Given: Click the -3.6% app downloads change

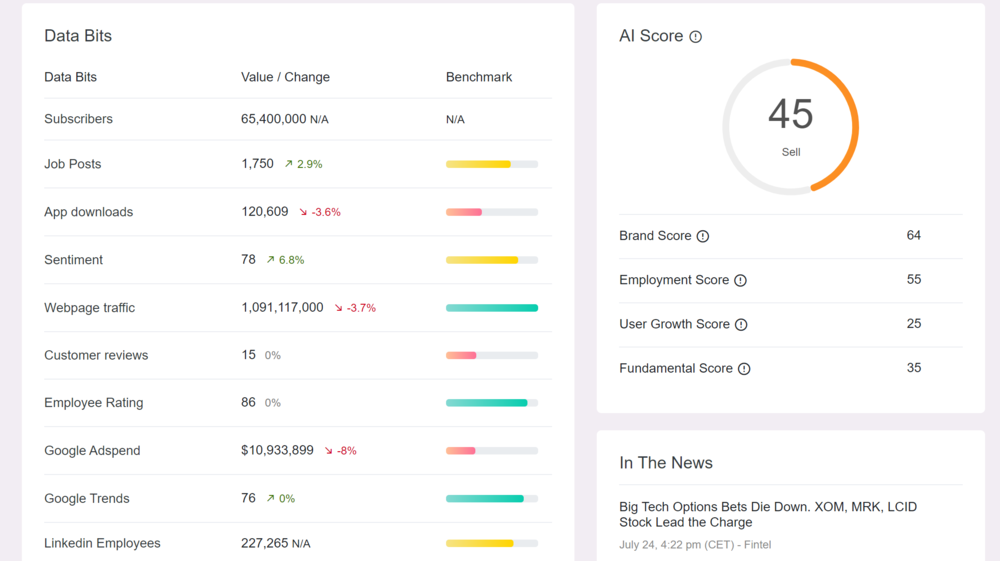Looking at the screenshot, I should (326, 212).
